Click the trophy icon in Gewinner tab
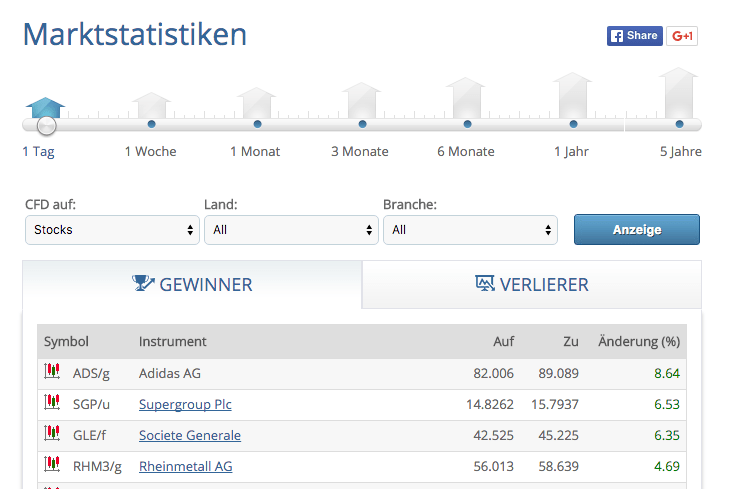The width and height of the screenshot is (752, 489). [143, 283]
